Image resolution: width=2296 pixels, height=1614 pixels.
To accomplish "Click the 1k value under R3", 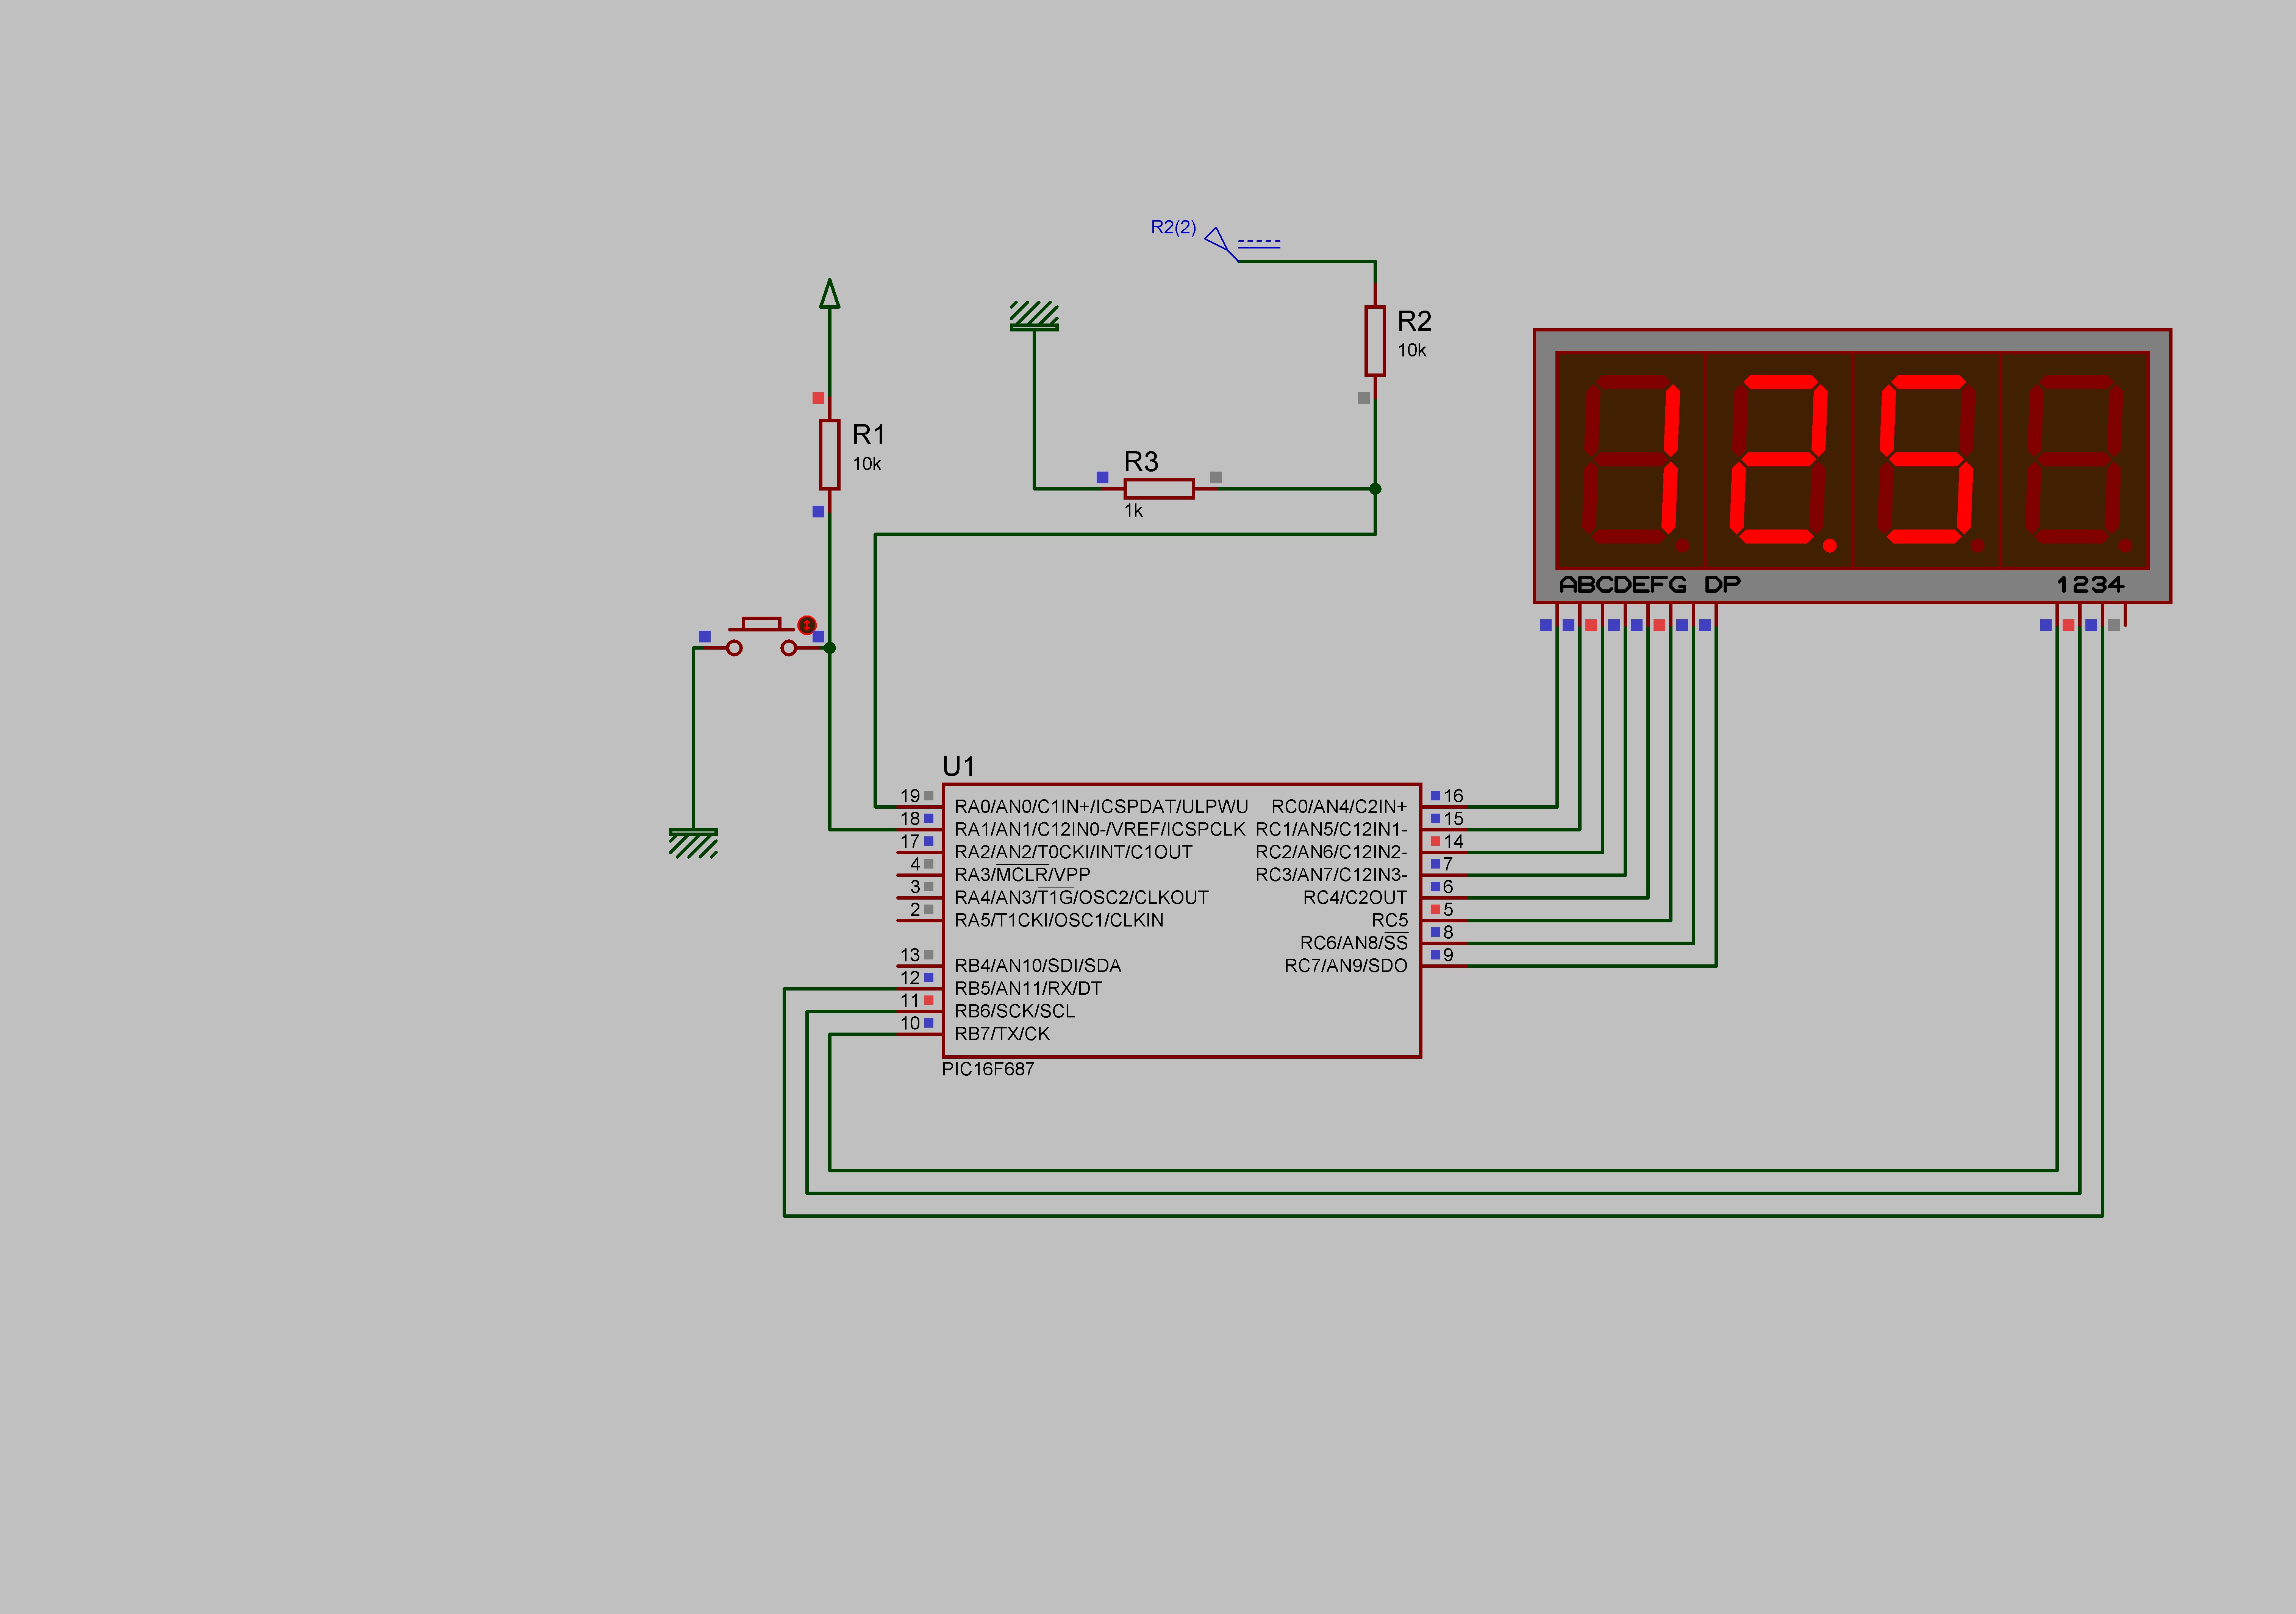I will click(x=1133, y=511).
